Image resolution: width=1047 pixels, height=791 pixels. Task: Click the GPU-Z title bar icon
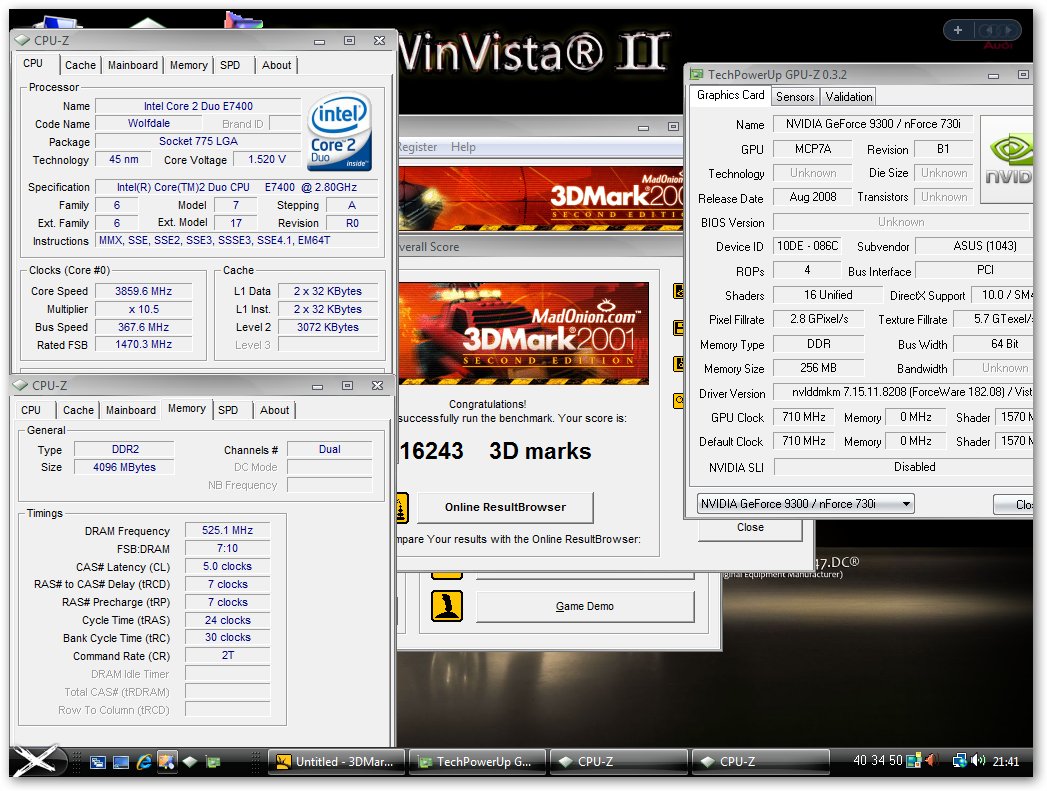click(x=696, y=74)
